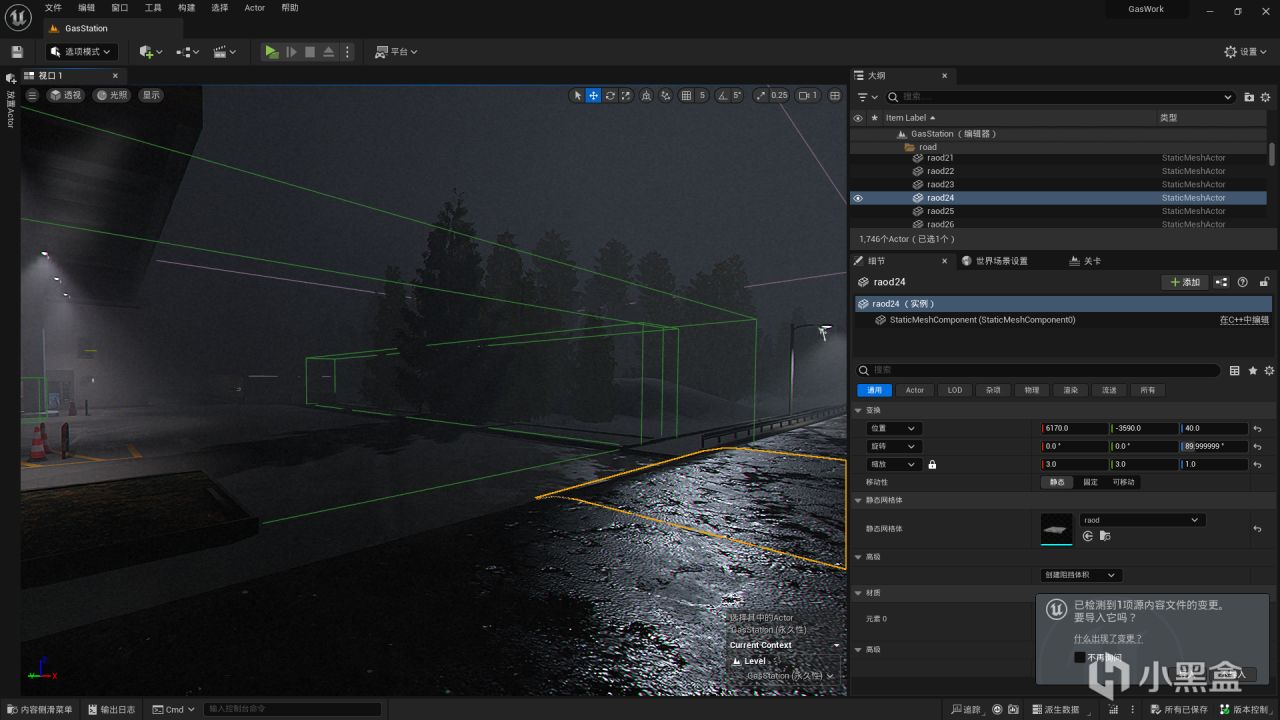Toggle grid snapping icon in viewport
The width and height of the screenshot is (1280, 720).
point(686,96)
